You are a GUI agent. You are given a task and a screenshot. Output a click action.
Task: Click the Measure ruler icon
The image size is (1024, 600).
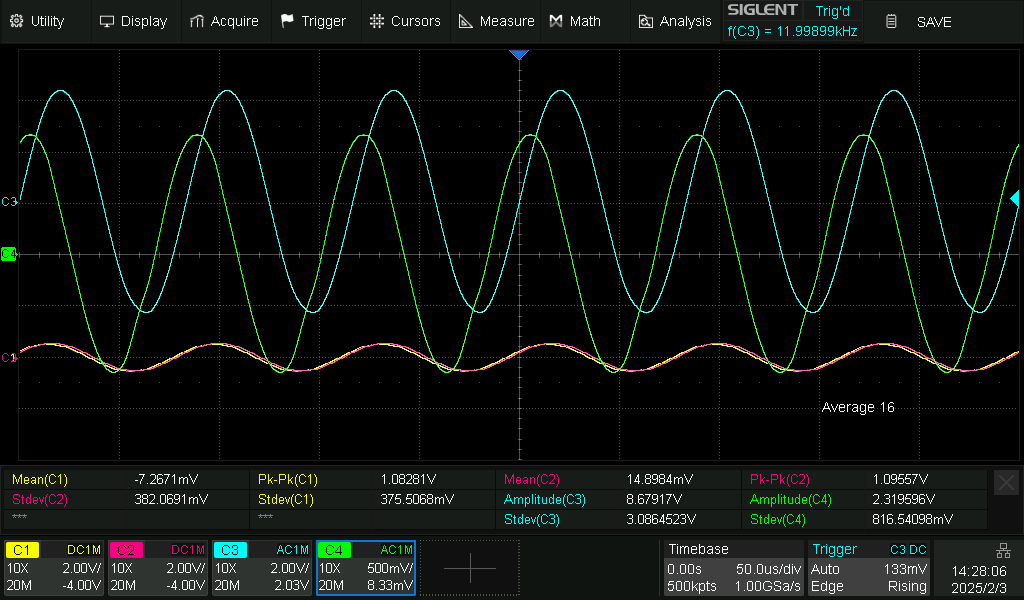coord(466,21)
